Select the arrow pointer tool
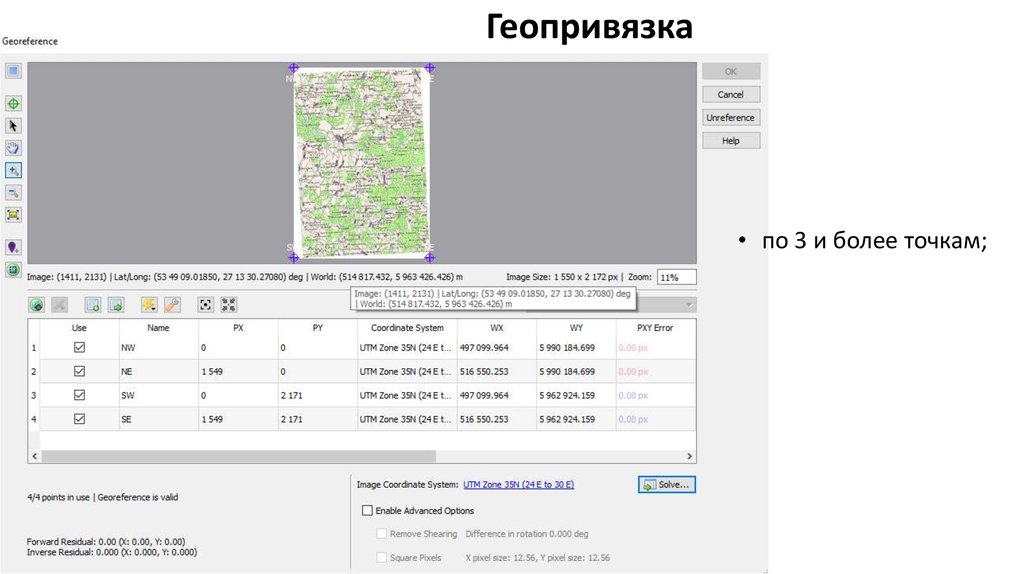 coord(13,126)
